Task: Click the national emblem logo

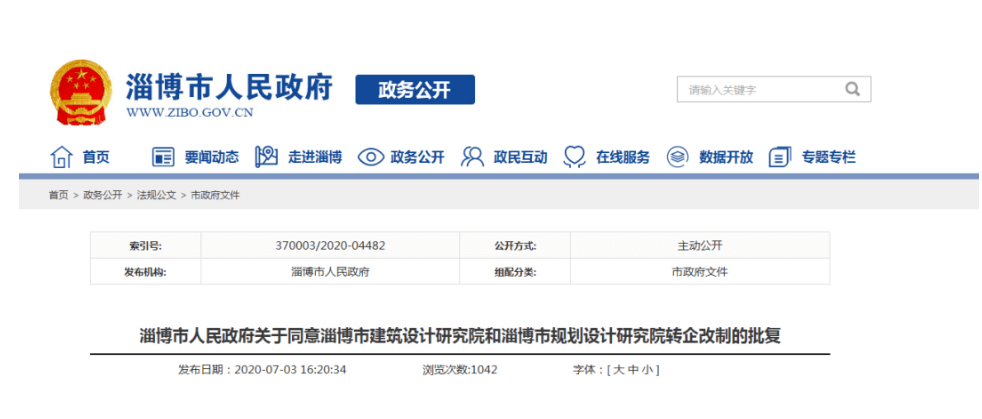Action: (x=81, y=92)
